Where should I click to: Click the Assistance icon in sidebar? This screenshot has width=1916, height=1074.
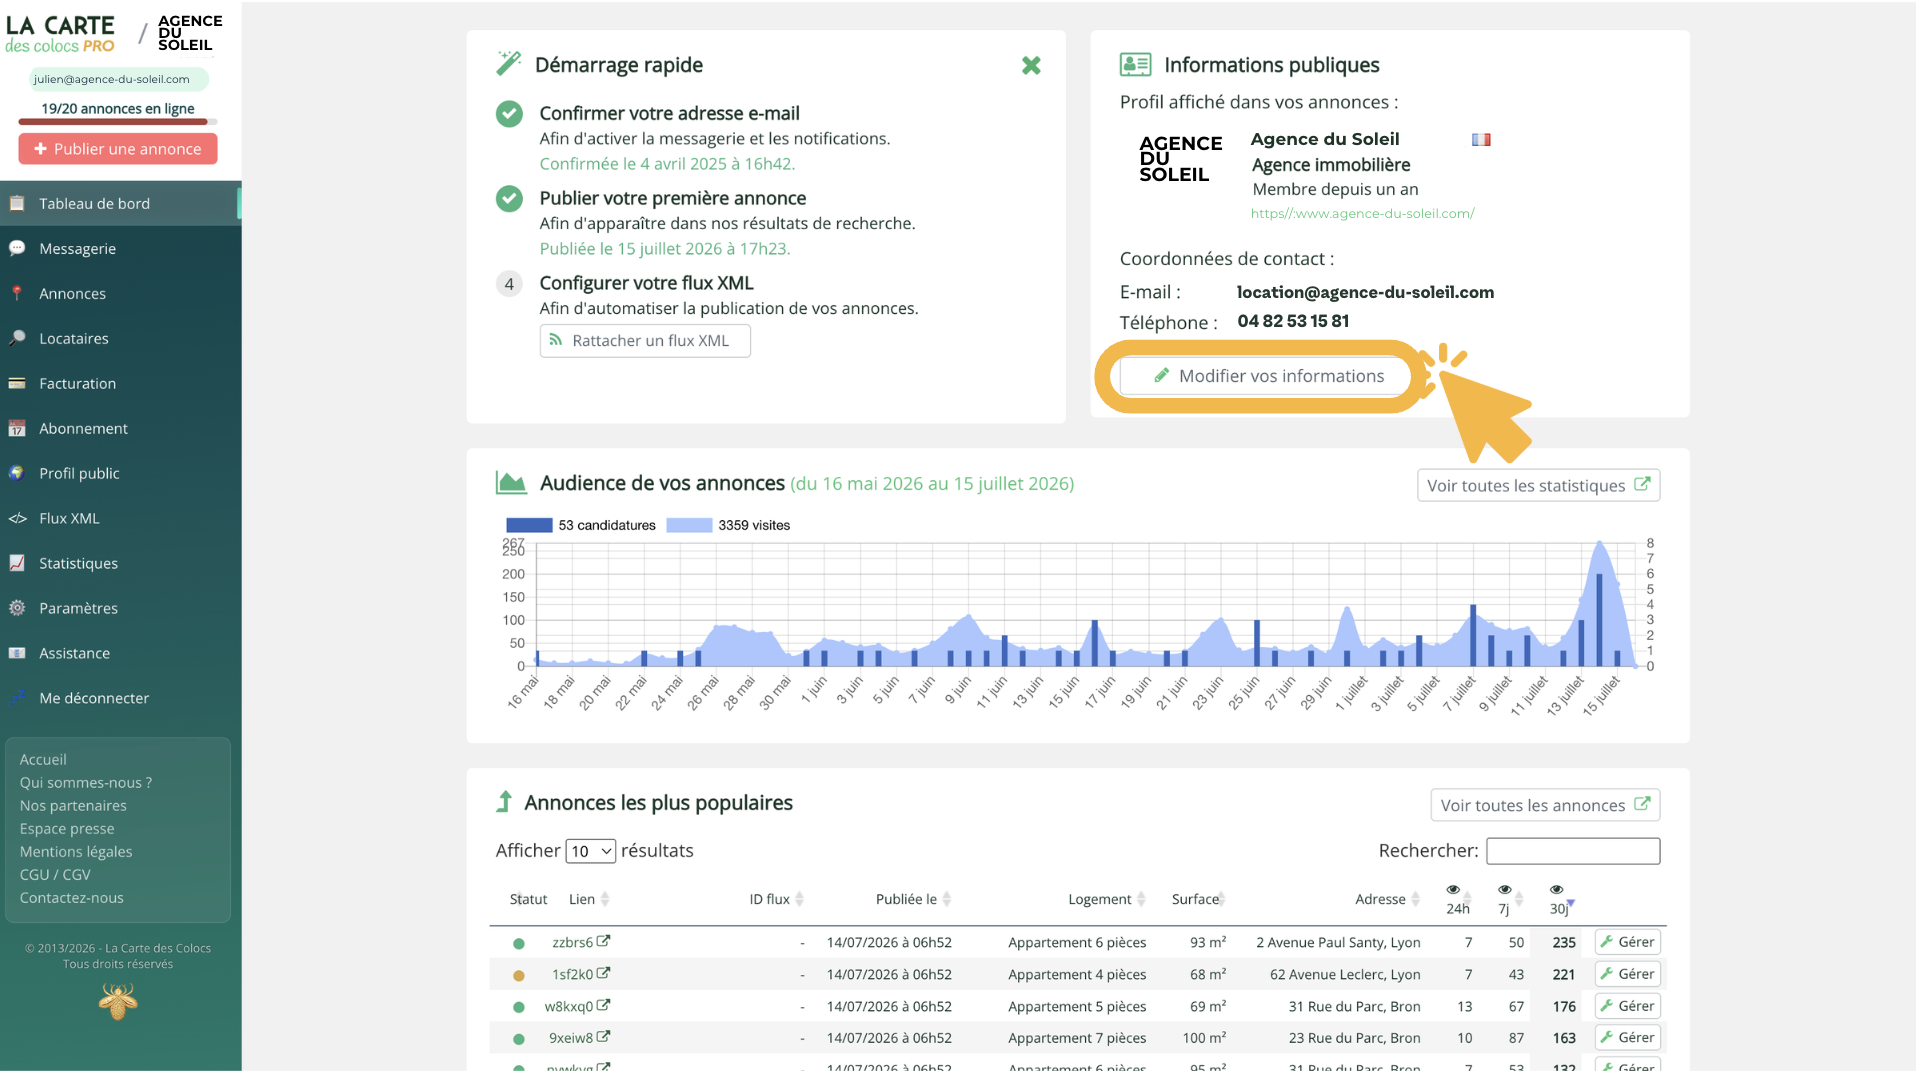click(x=17, y=653)
